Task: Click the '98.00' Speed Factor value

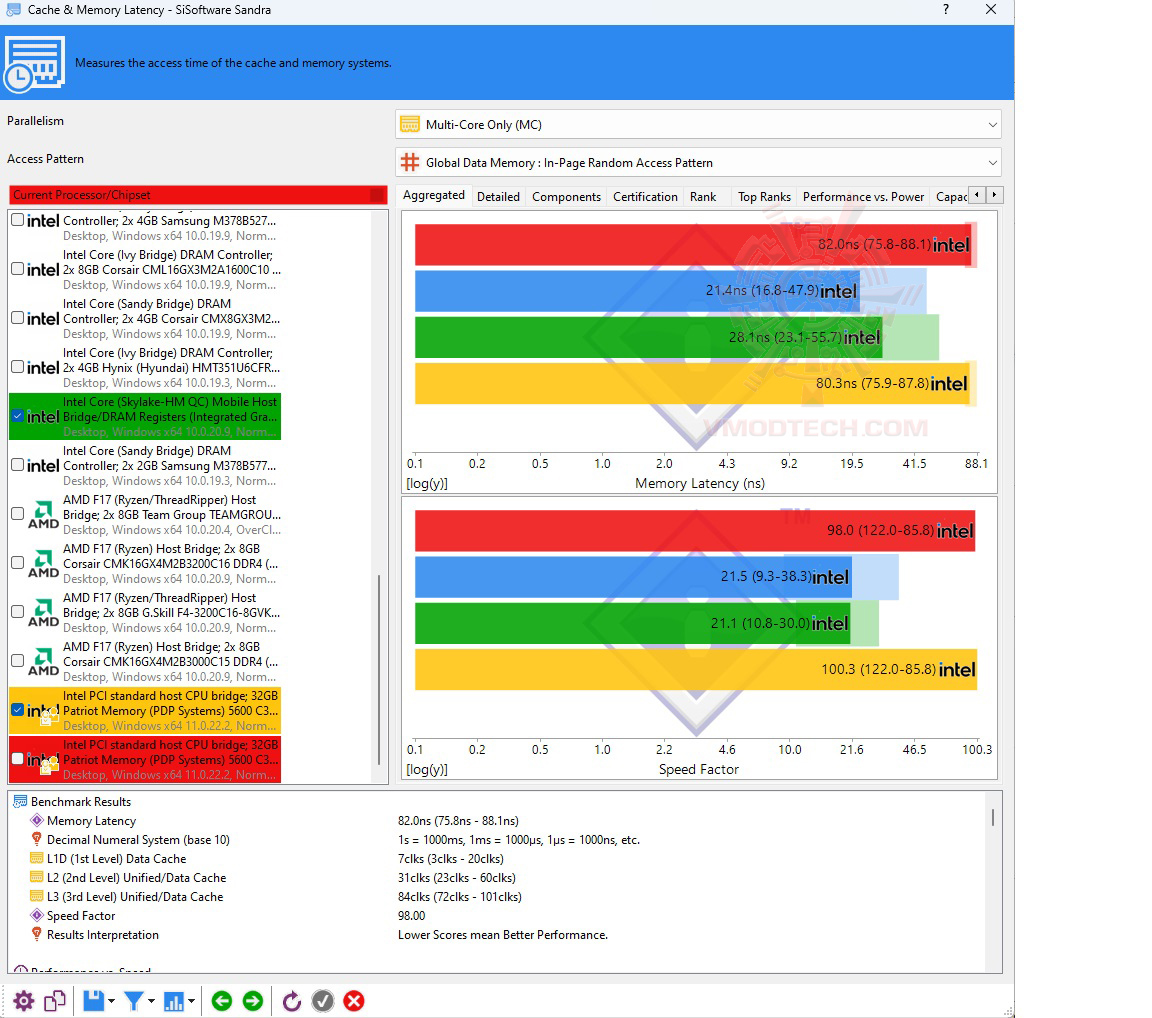Action: click(x=411, y=915)
